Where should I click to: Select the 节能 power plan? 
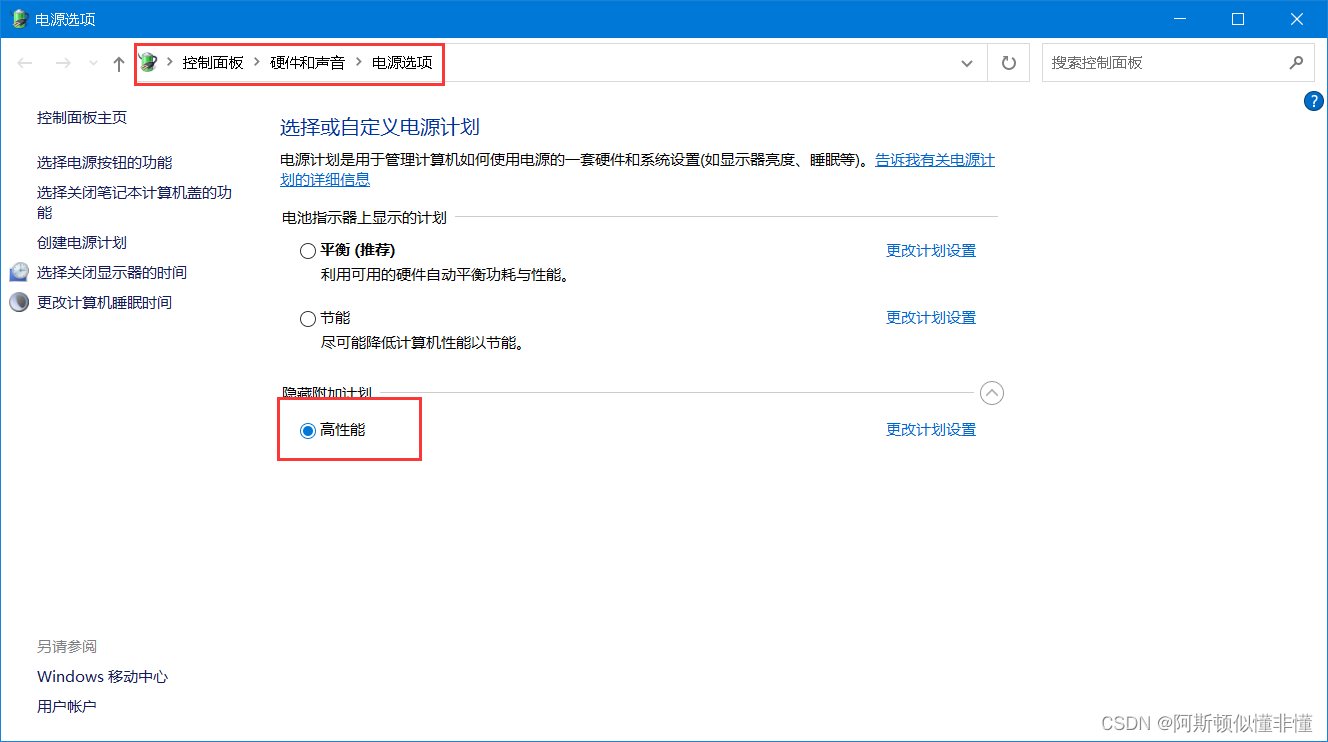coord(308,318)
